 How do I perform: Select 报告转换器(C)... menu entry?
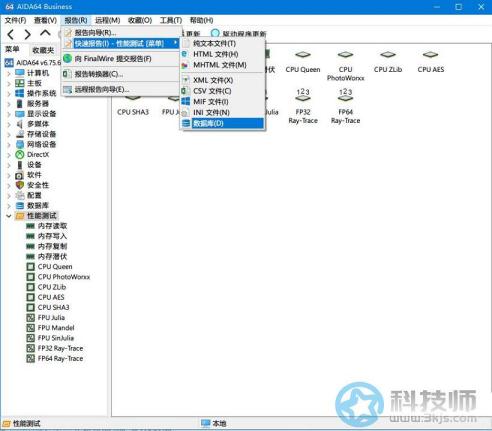[121, 74]
